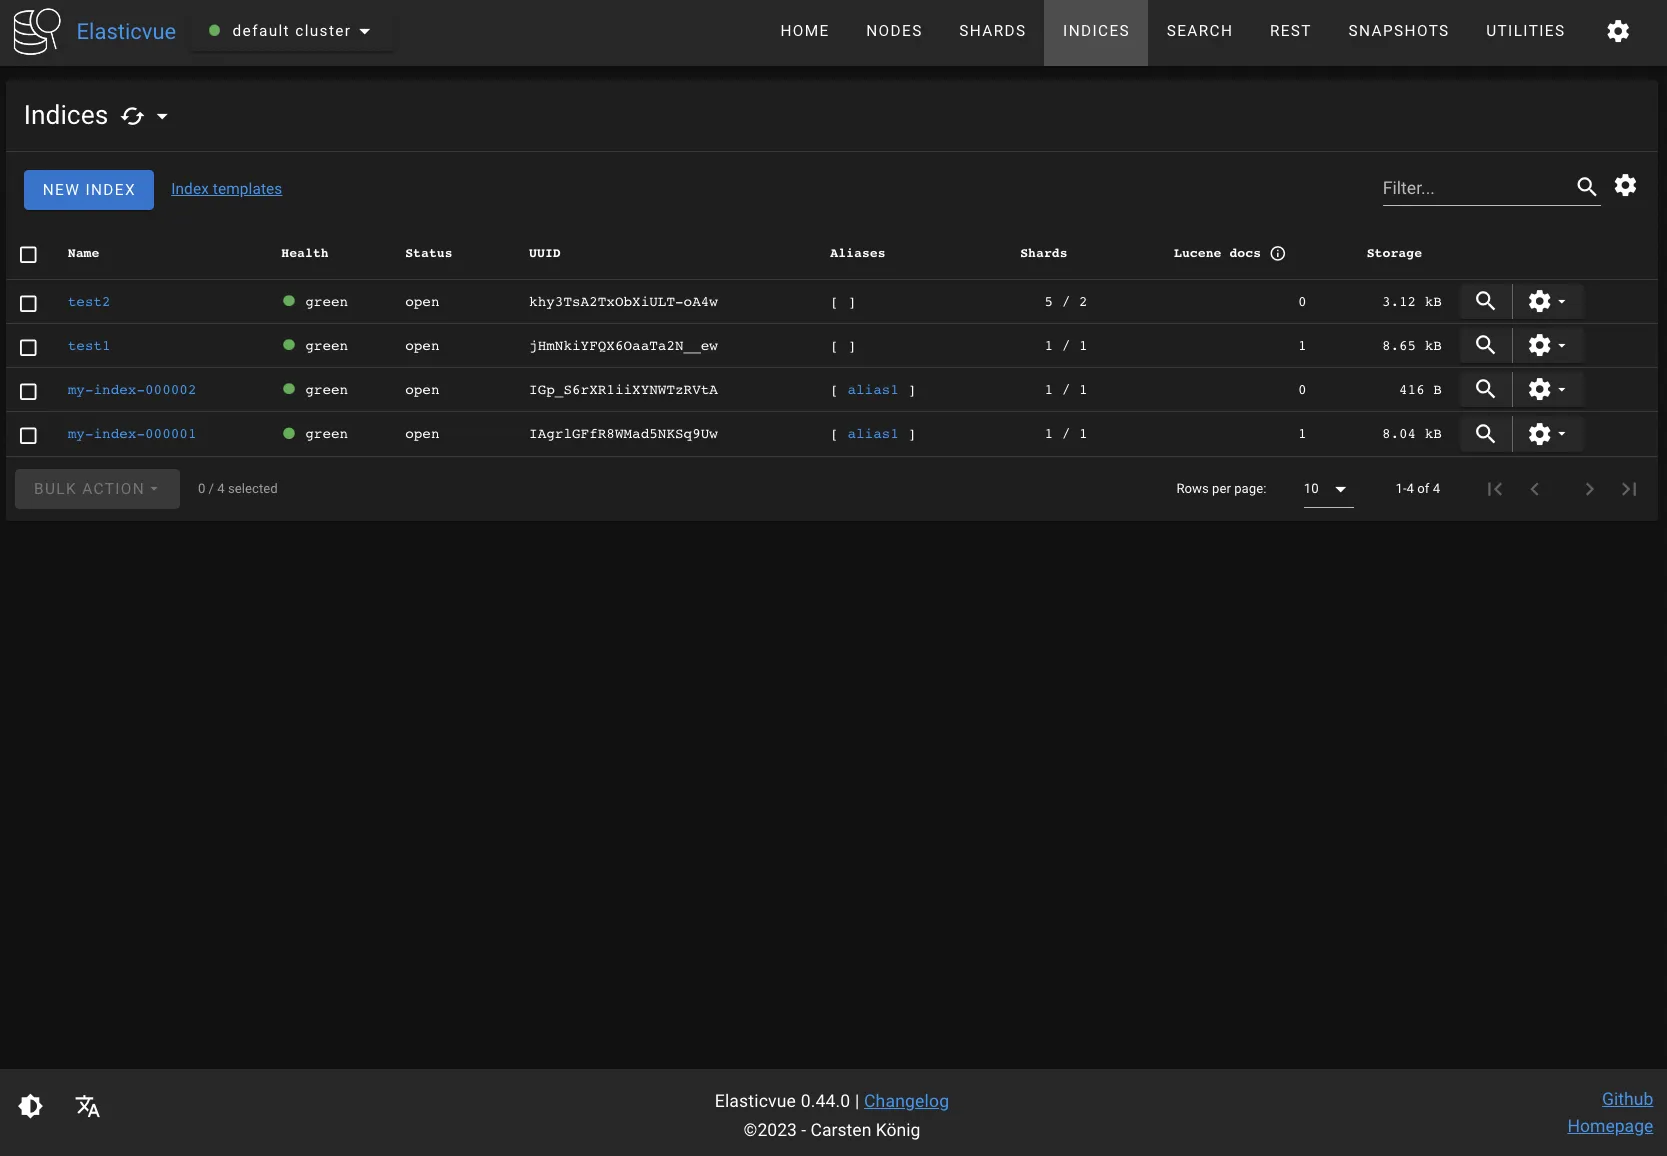
Task: Show Lucene docs info icon
Action: pyautogui.click(x=1278, y=253)
